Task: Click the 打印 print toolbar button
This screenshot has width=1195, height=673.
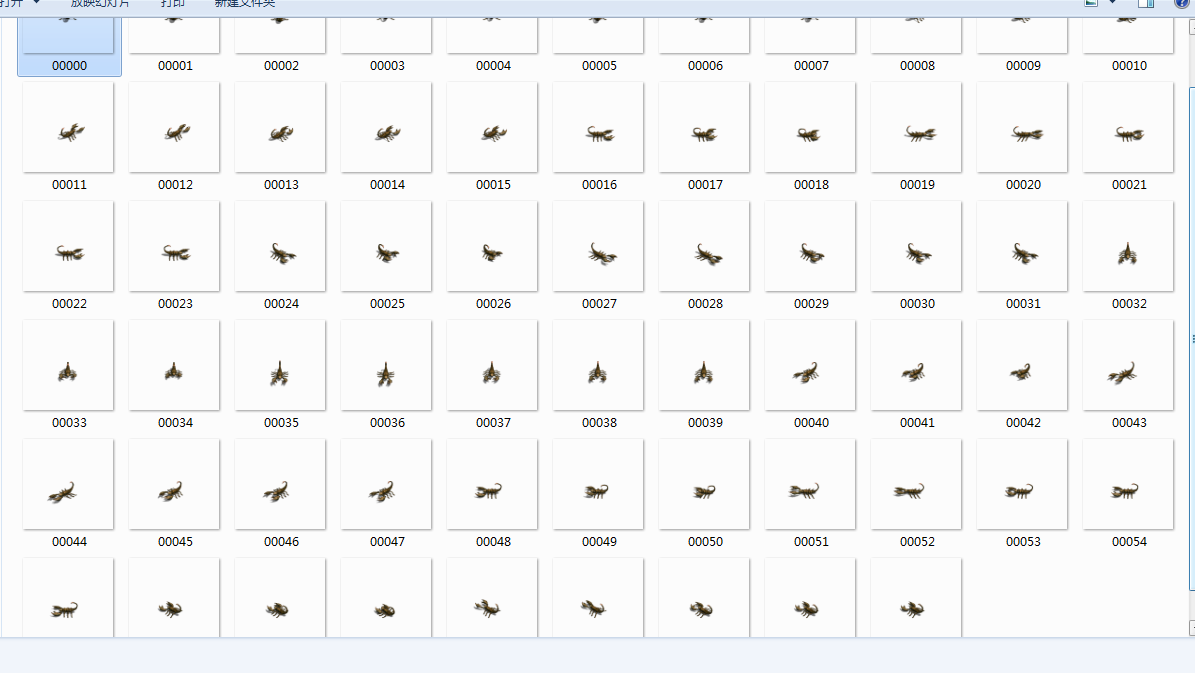Action: click(172, 4)
